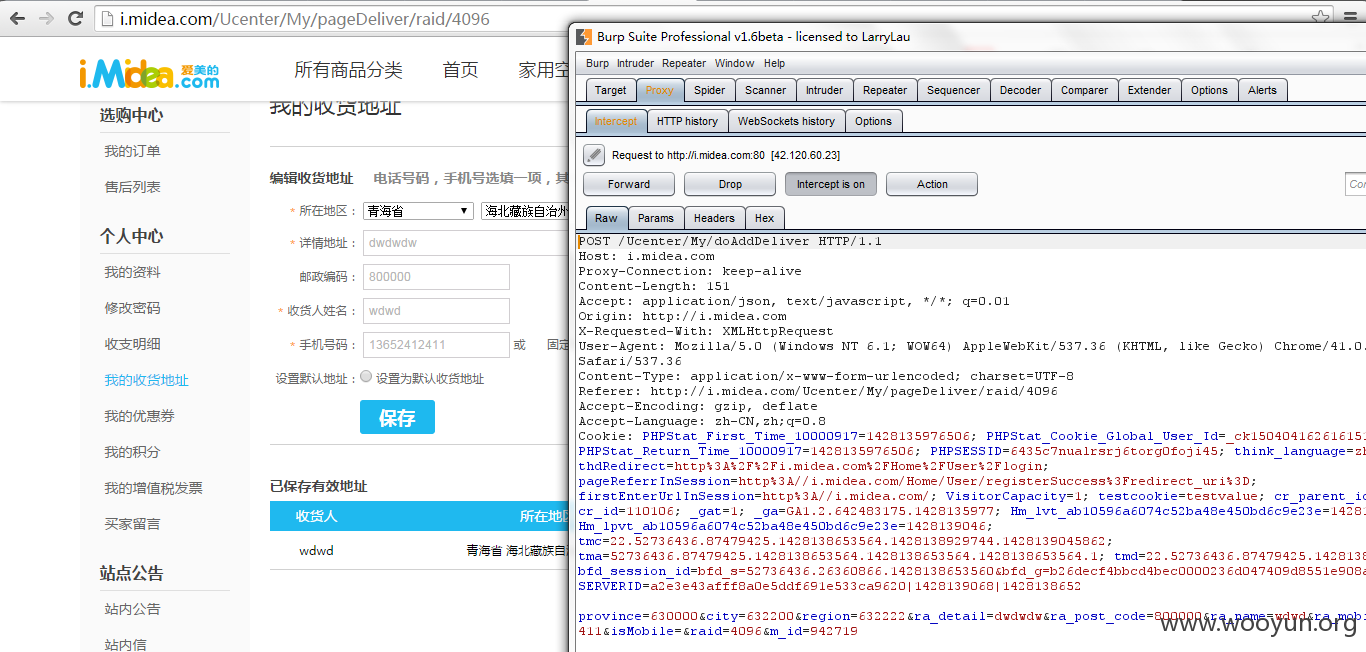The height and width of the screenshot is (652, 1366).
Task: Open 售后列表 in the sidebar
Action: (x=132, y=187)
